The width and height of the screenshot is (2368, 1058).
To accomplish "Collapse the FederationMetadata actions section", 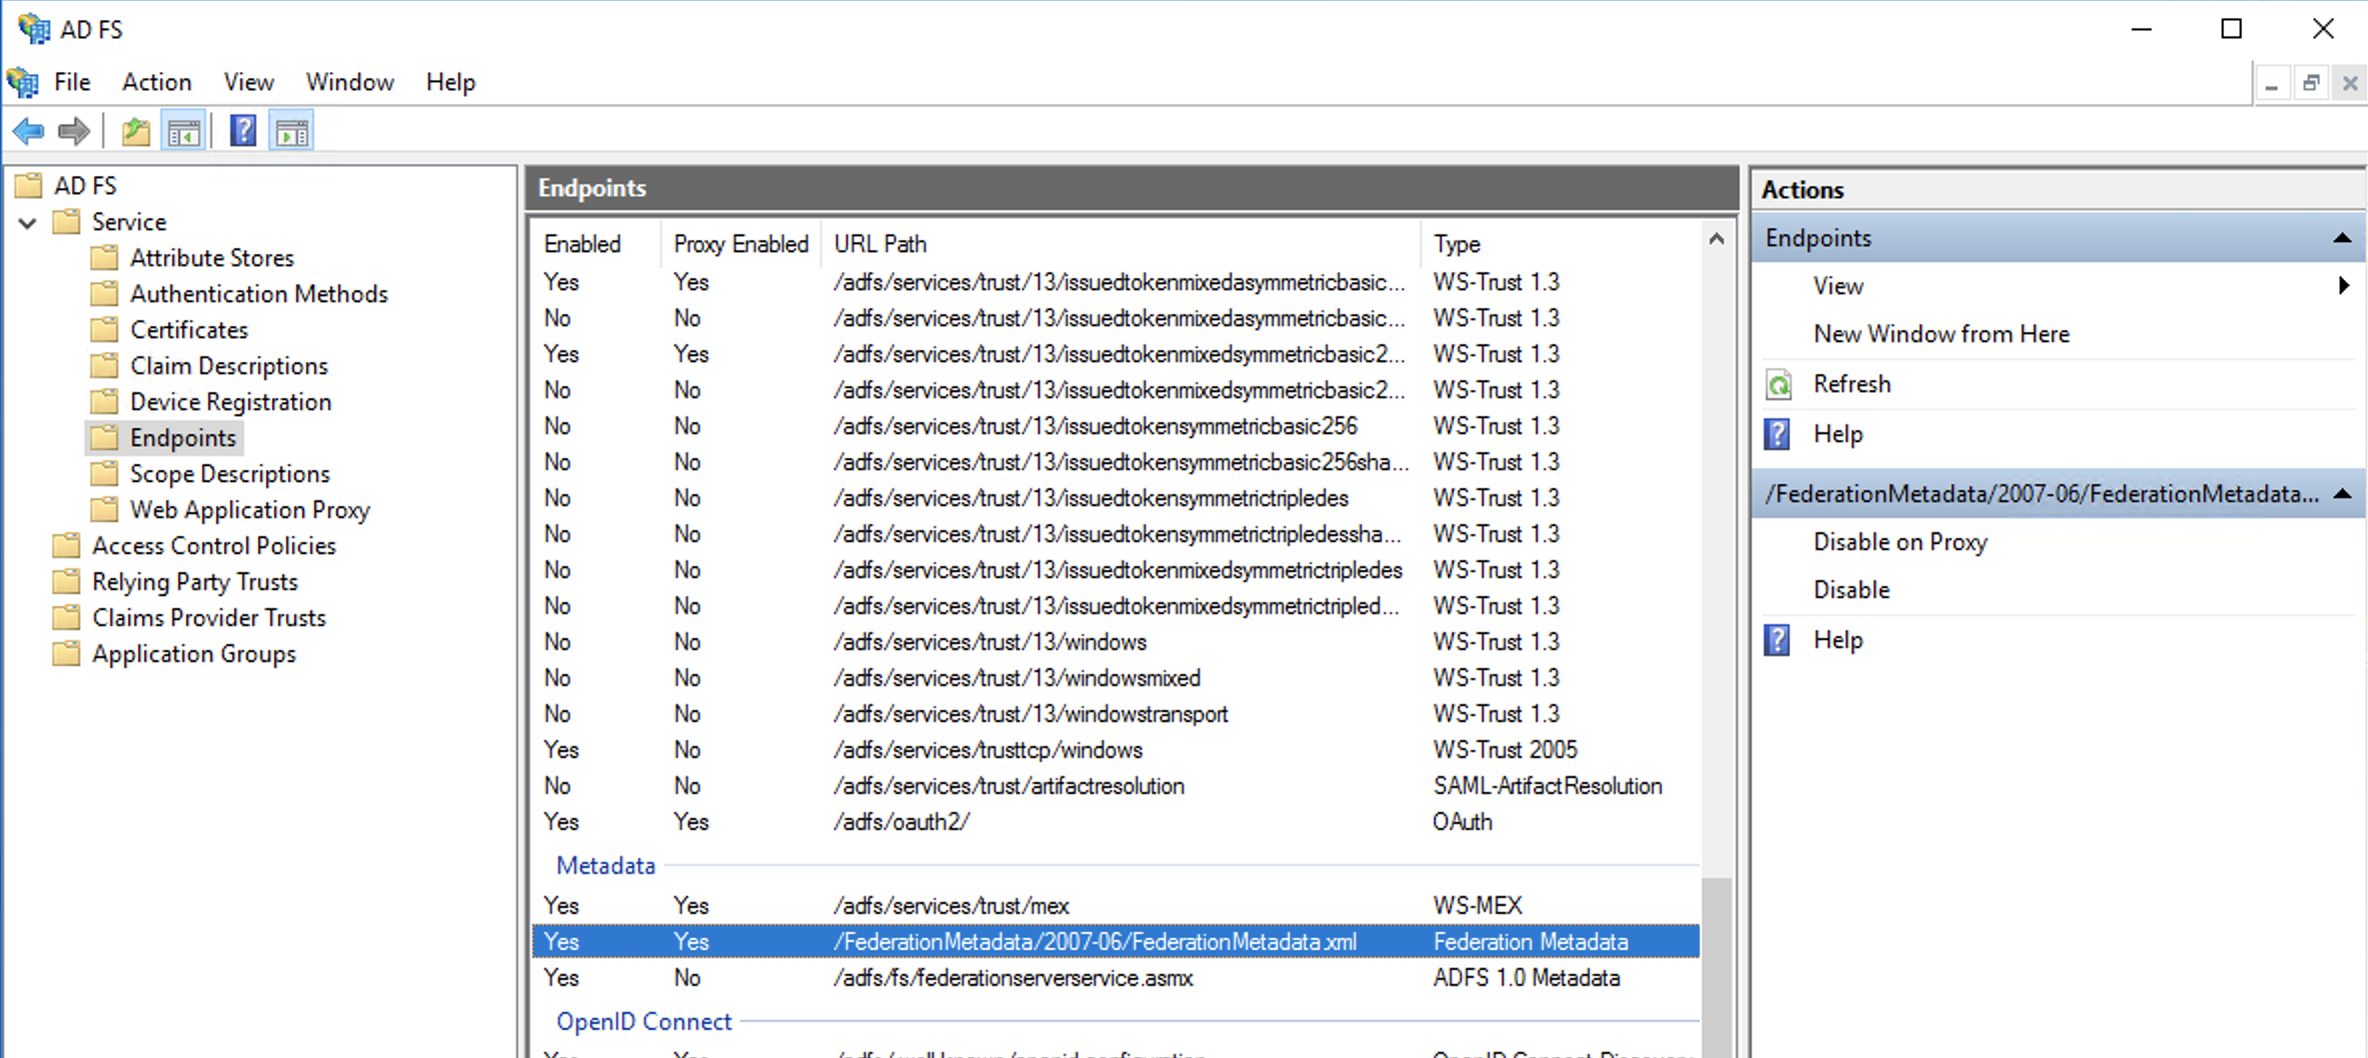I will 2341,494.
